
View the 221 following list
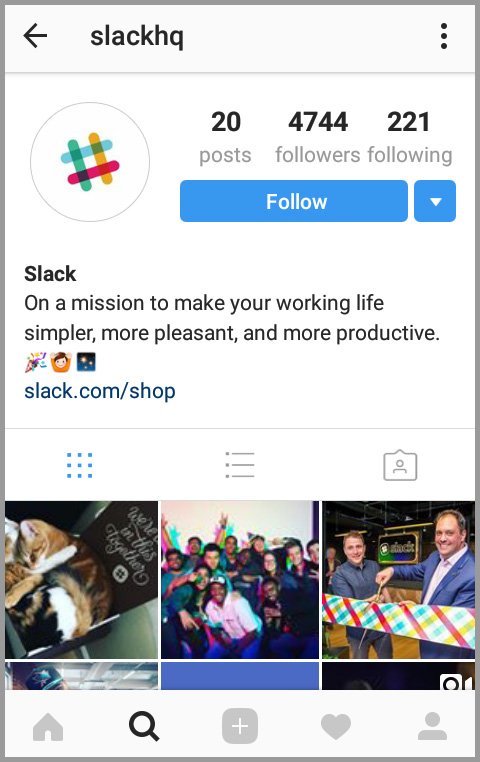pyautogui.click(x=410, y=138)
